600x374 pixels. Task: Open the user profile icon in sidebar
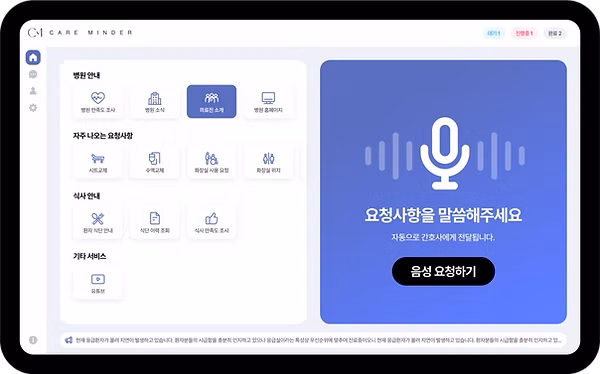[33, 91]
